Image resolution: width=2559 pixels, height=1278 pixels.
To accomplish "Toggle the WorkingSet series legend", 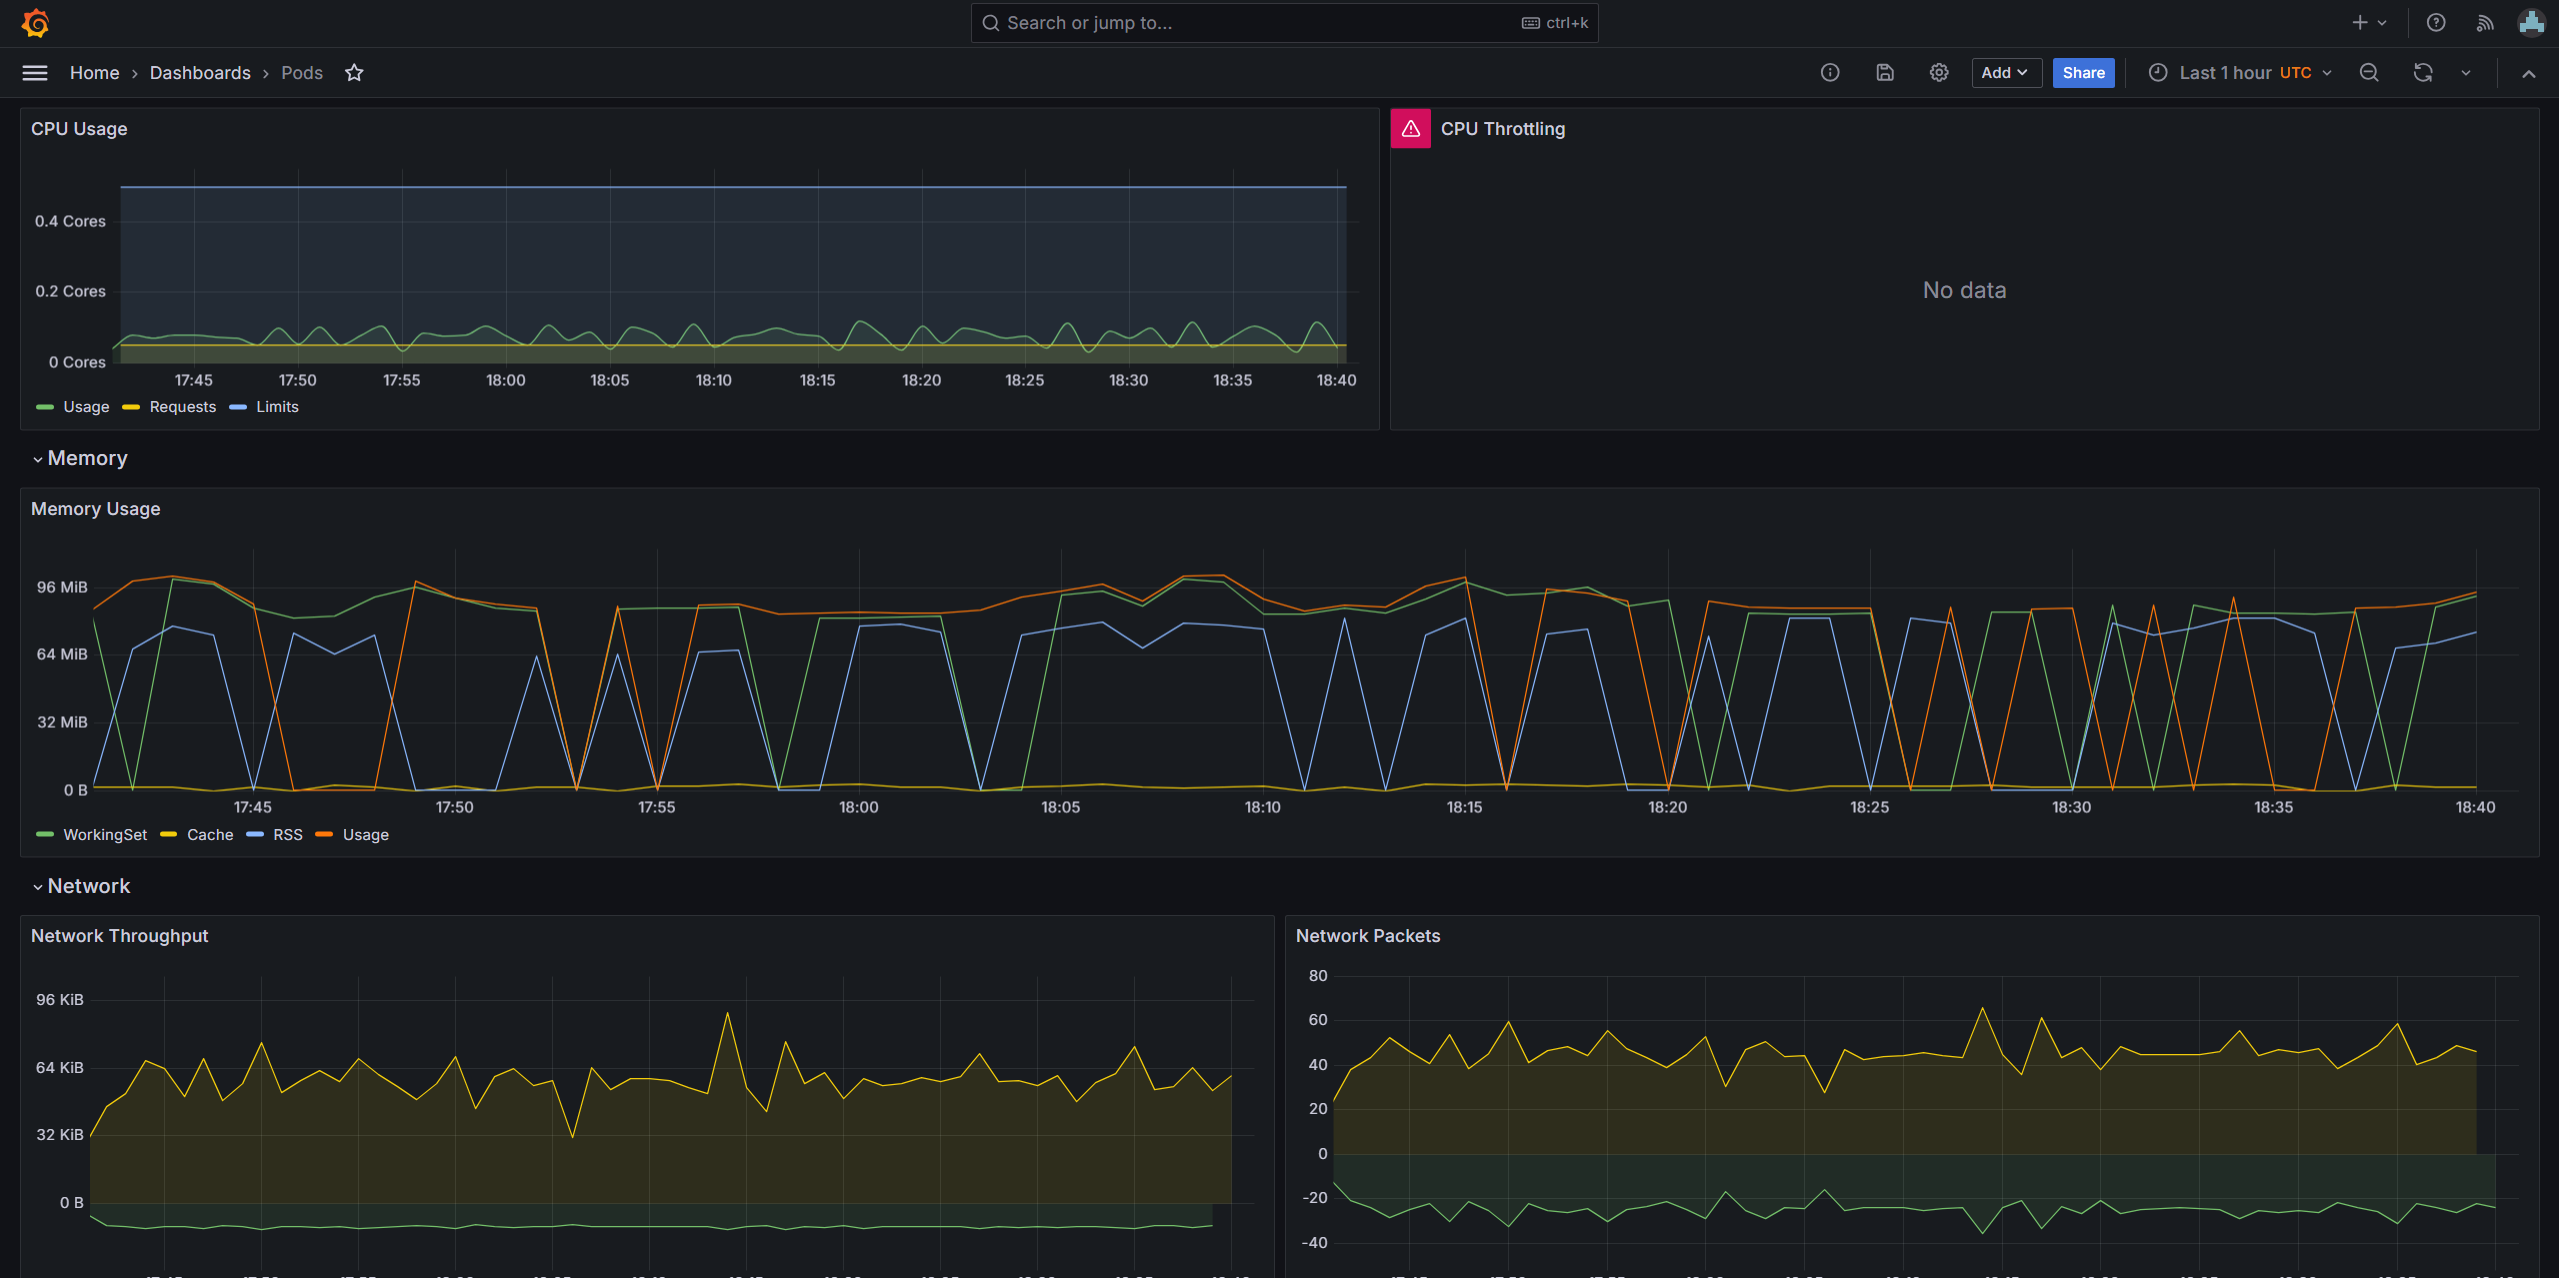I will 105,835.
